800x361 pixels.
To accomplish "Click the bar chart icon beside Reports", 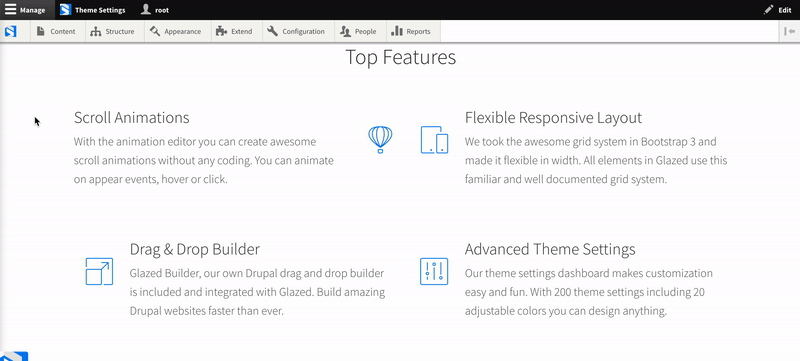I will pos(396,31).
